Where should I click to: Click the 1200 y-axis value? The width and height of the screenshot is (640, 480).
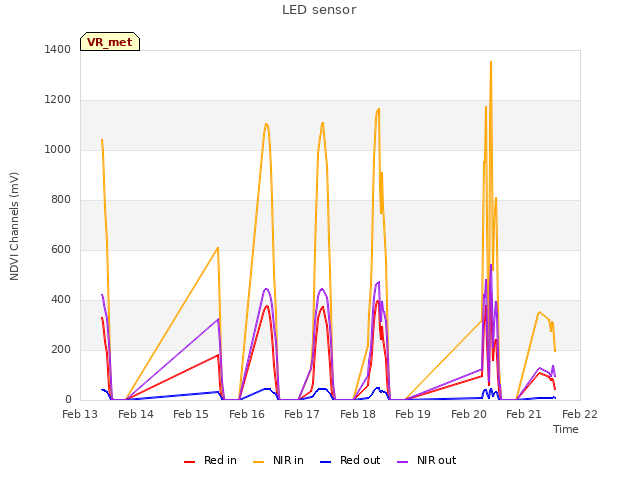pyautogui.click(x=58, y=100)
